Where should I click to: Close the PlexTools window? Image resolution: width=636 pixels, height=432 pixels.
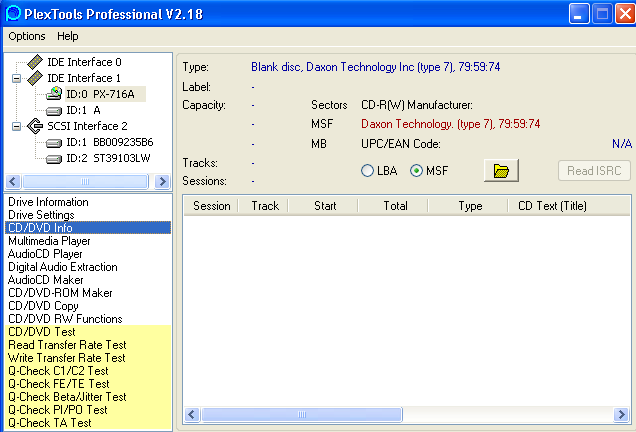tap(625, 14)
